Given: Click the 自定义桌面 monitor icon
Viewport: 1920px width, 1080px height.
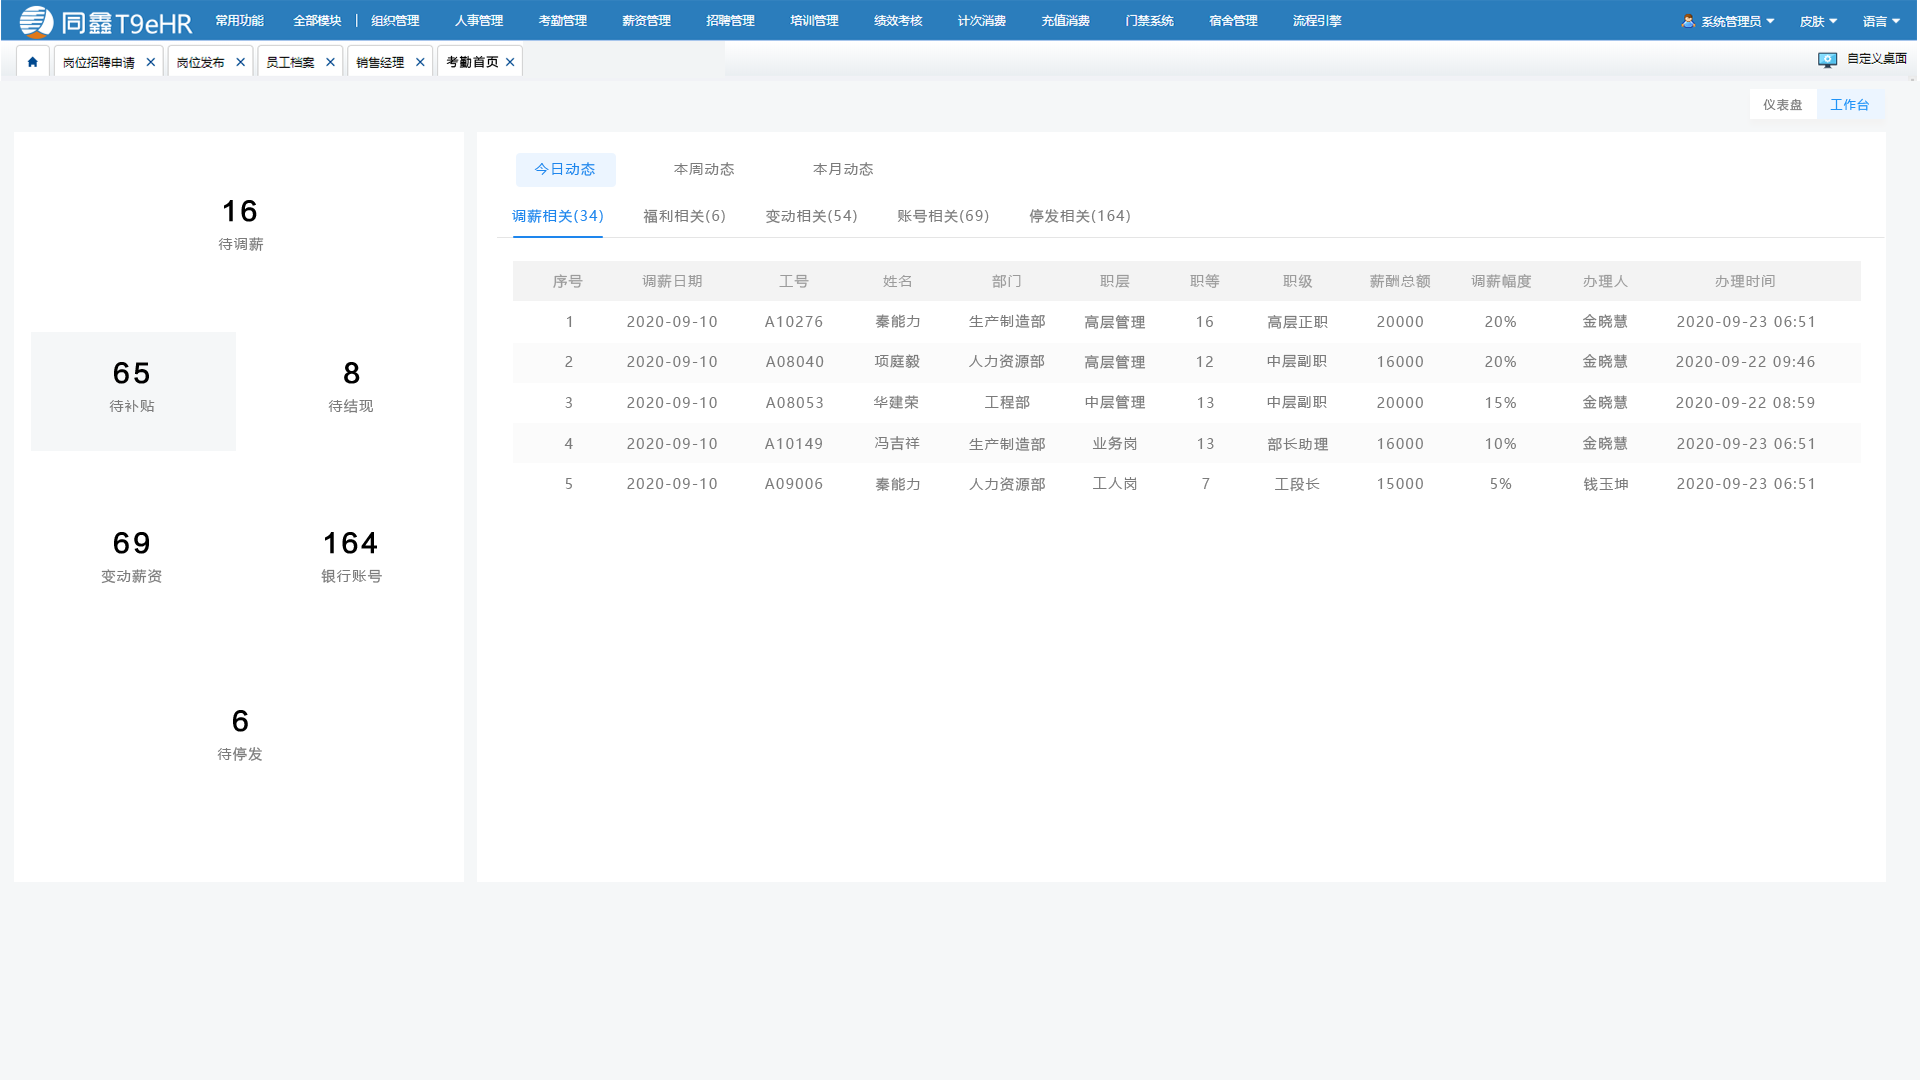Looking at the screenshot, I should (1827, 60).
